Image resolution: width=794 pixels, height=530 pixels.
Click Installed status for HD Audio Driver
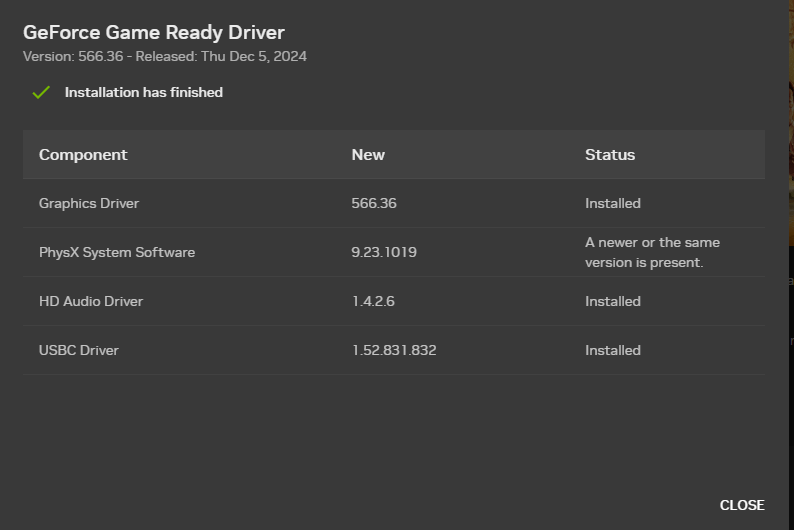tap(613, 301)
